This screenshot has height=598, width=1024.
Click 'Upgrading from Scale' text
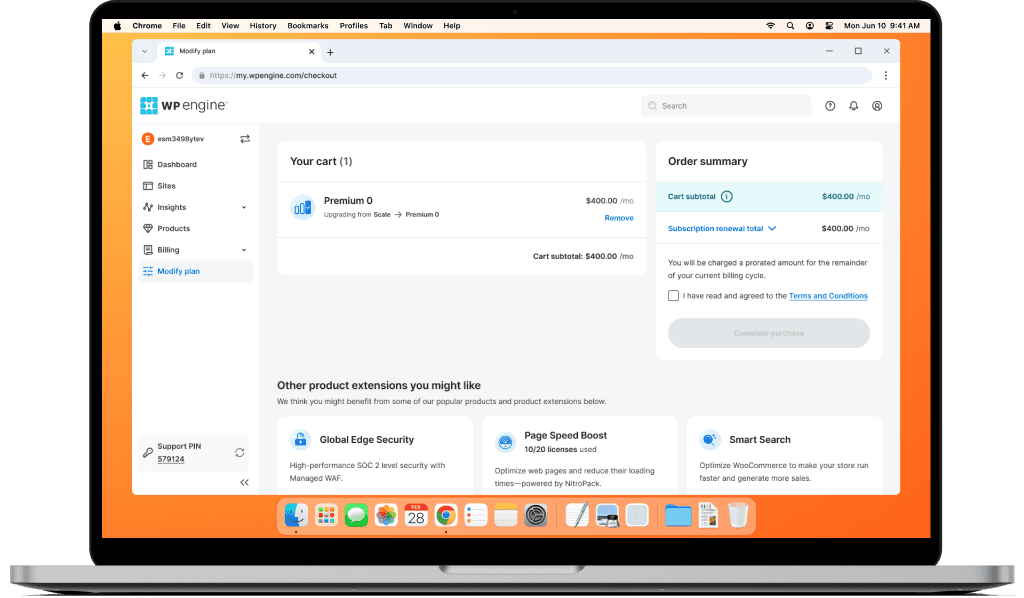(357, 215)
